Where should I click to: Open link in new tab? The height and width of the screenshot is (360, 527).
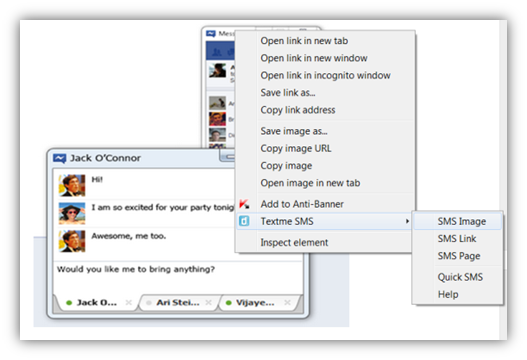coord(325,41)
